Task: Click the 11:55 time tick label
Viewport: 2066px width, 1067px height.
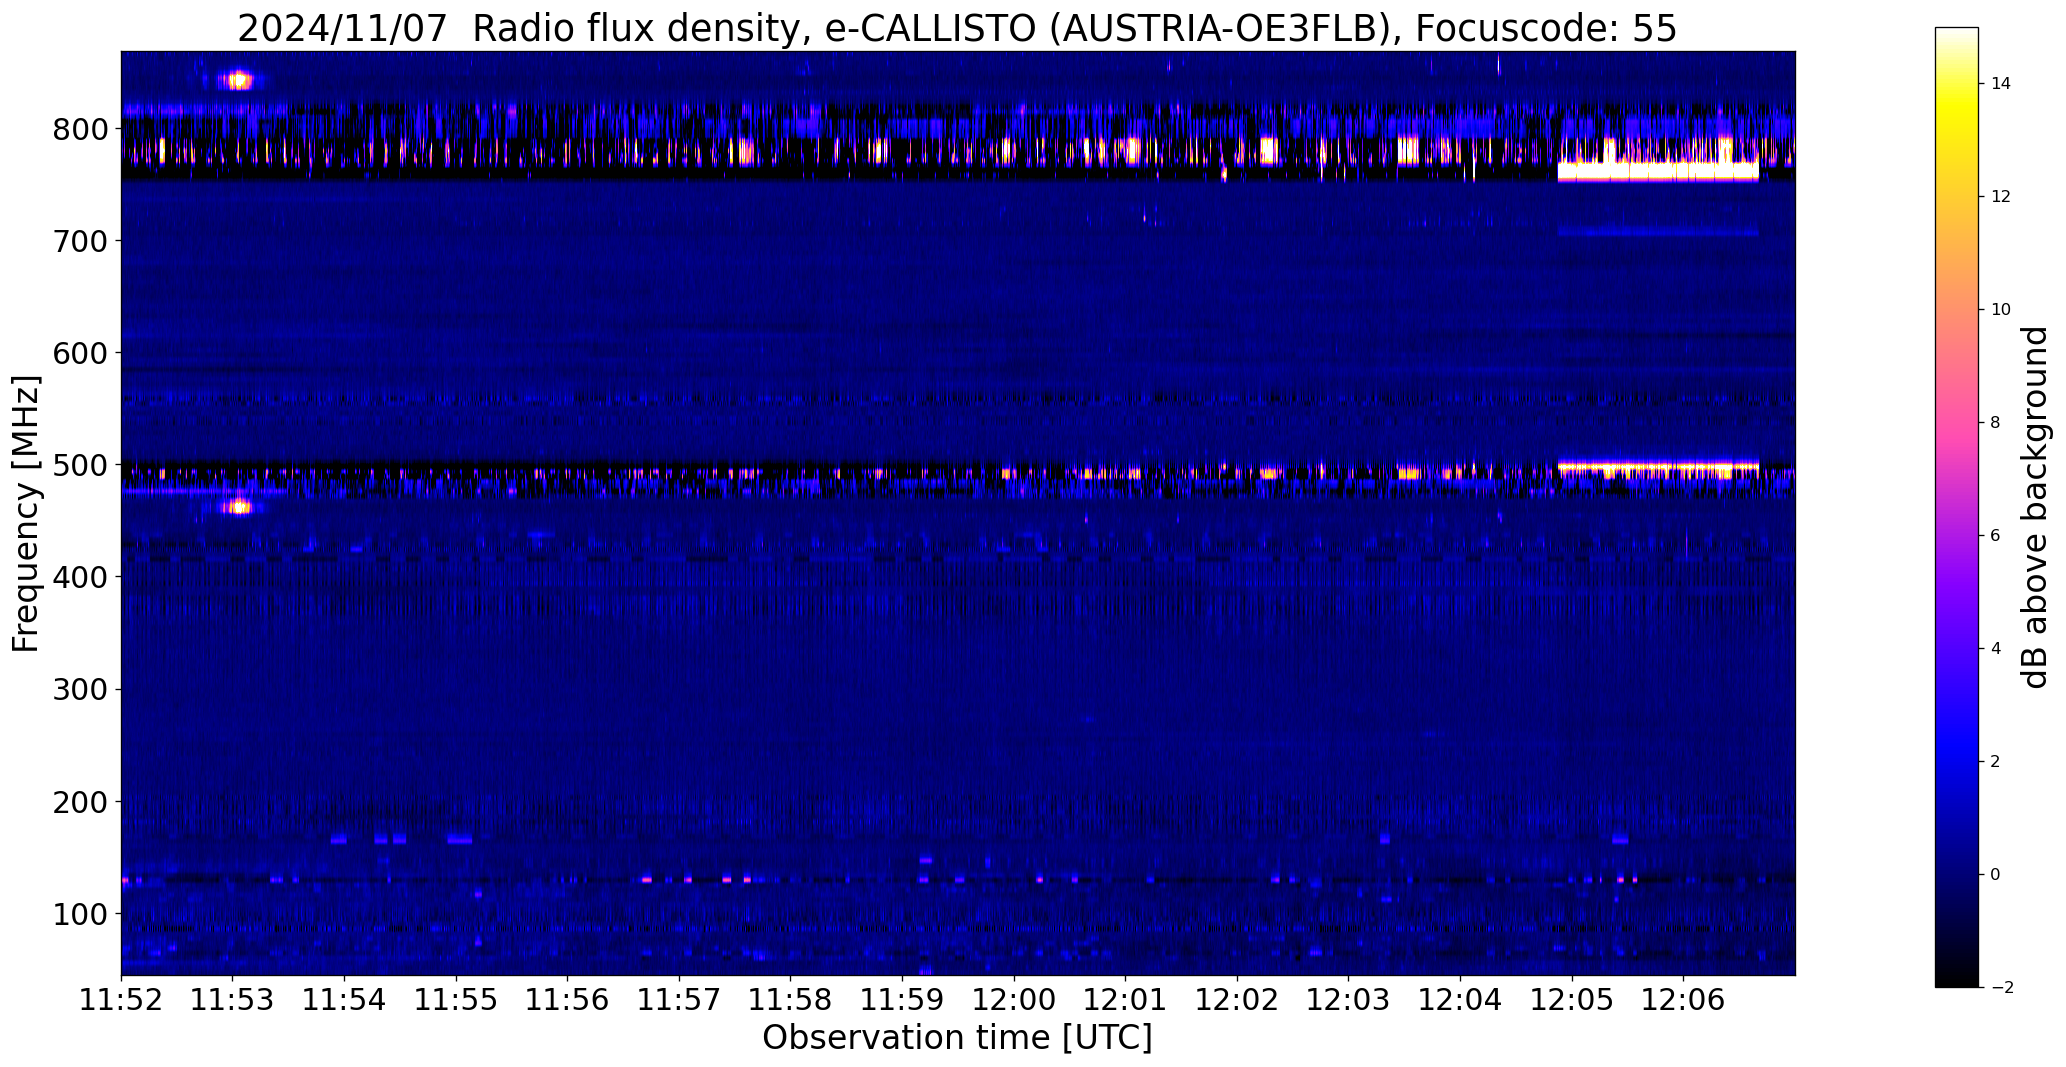Action: [456, 1000]
